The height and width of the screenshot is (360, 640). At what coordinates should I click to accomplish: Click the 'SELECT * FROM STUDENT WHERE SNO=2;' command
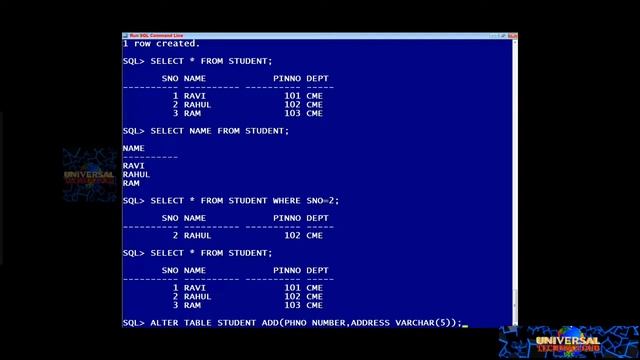[231, 201]
